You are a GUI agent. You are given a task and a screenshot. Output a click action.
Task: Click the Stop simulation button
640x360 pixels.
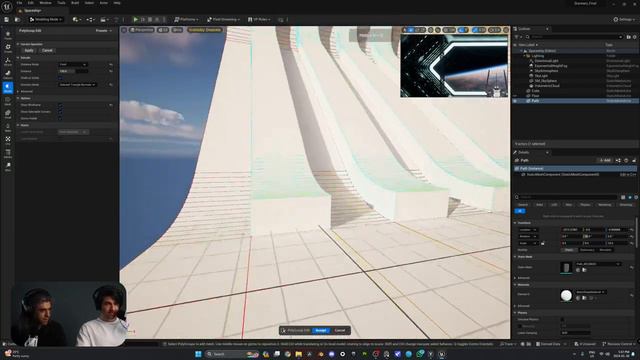[x=150, y=19]
